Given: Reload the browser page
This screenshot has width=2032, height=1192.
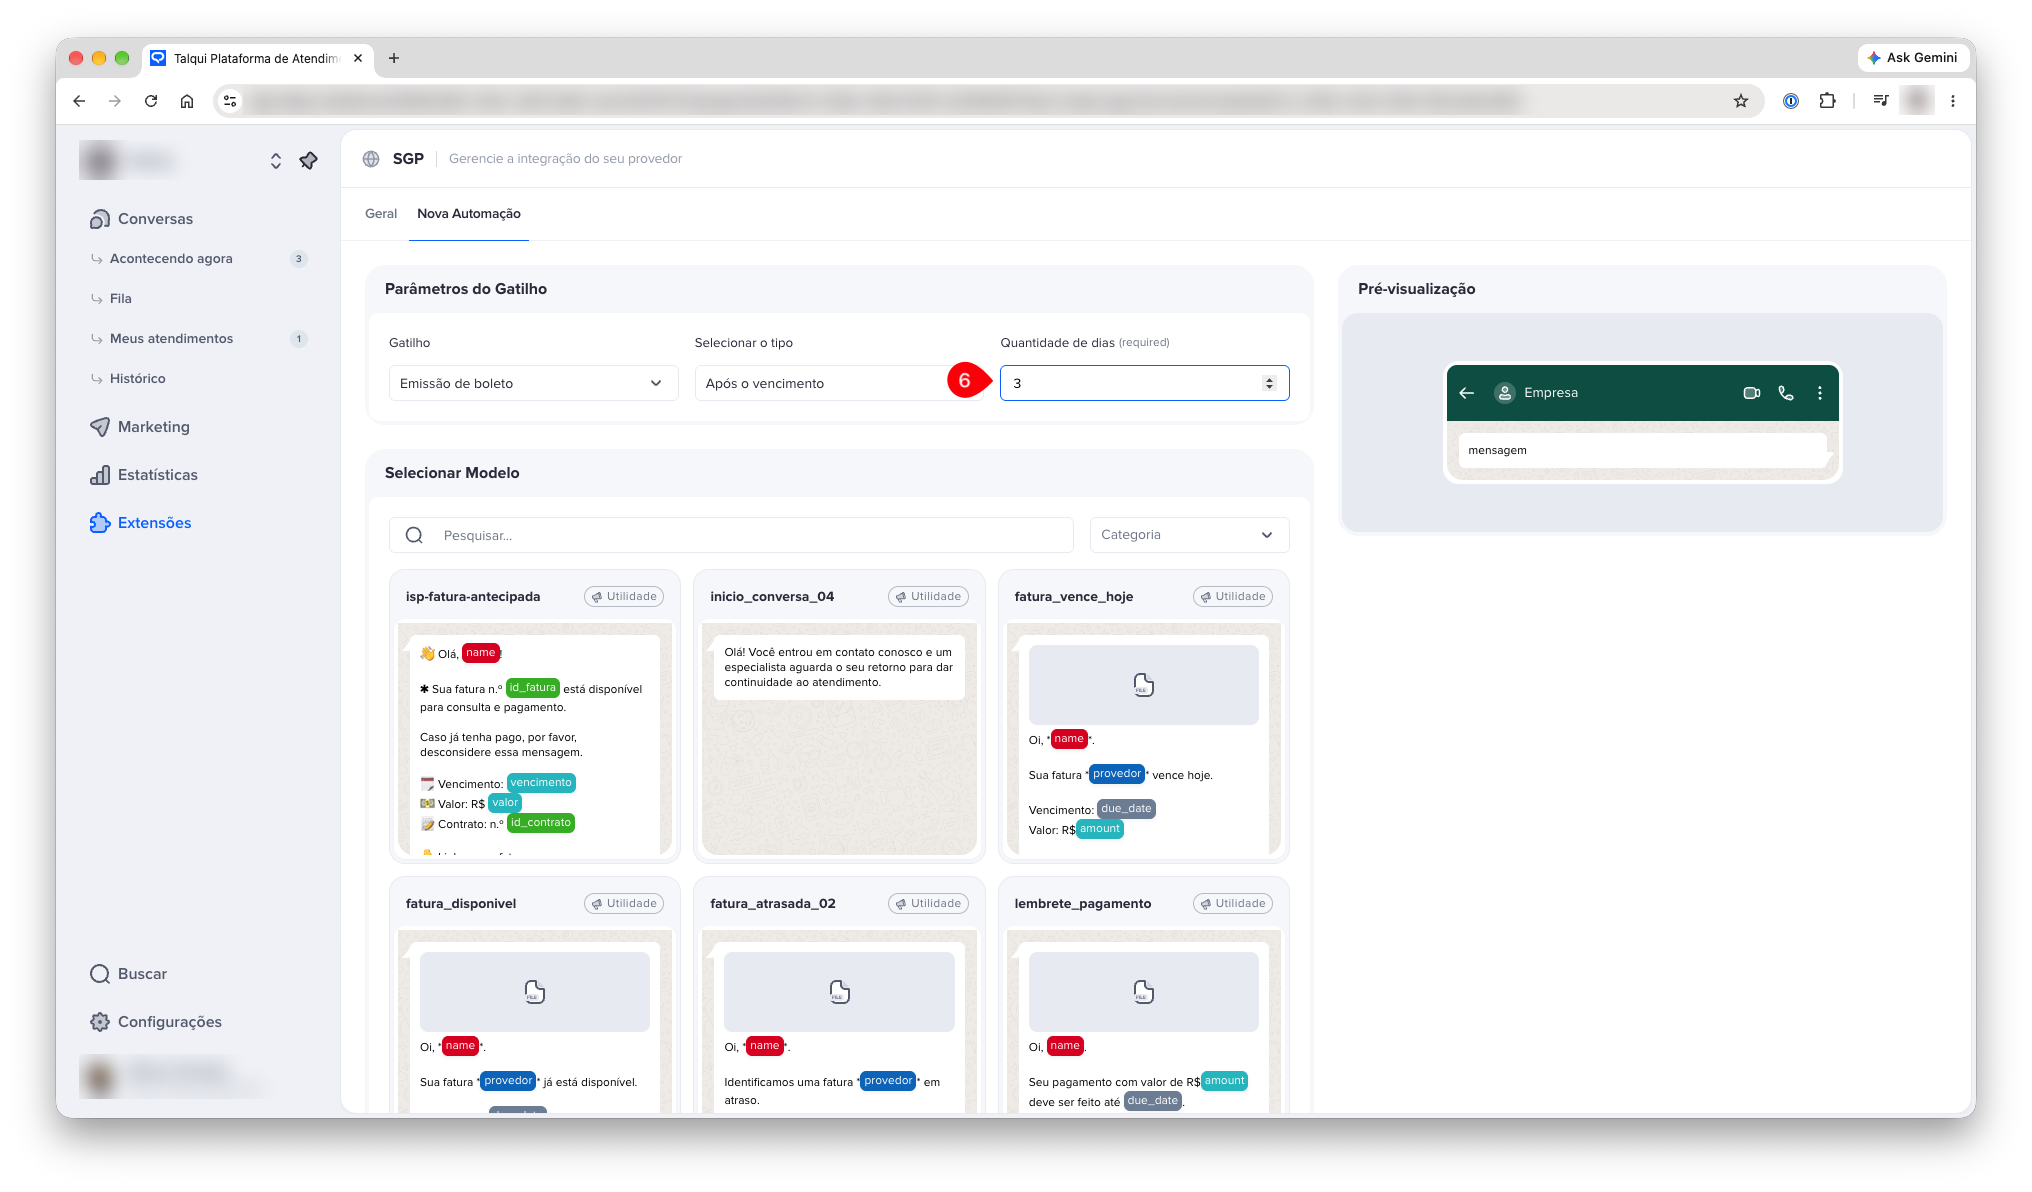Looking at the screenshot, I should click(x=151, y=101).
